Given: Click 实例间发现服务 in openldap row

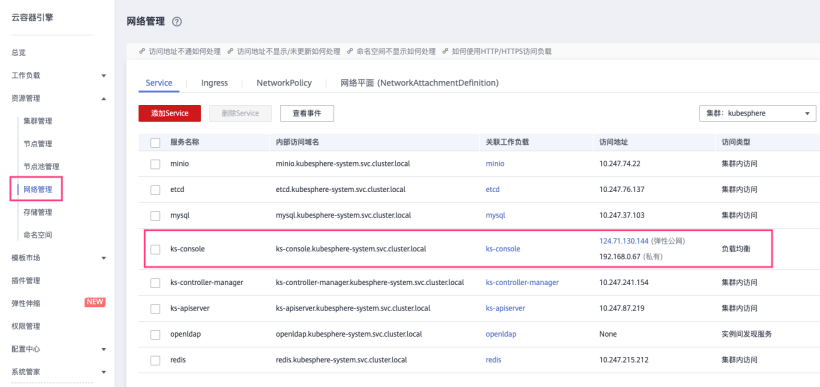Looking at the screenshot, I should pyautogui.click(x=747, y=334).
